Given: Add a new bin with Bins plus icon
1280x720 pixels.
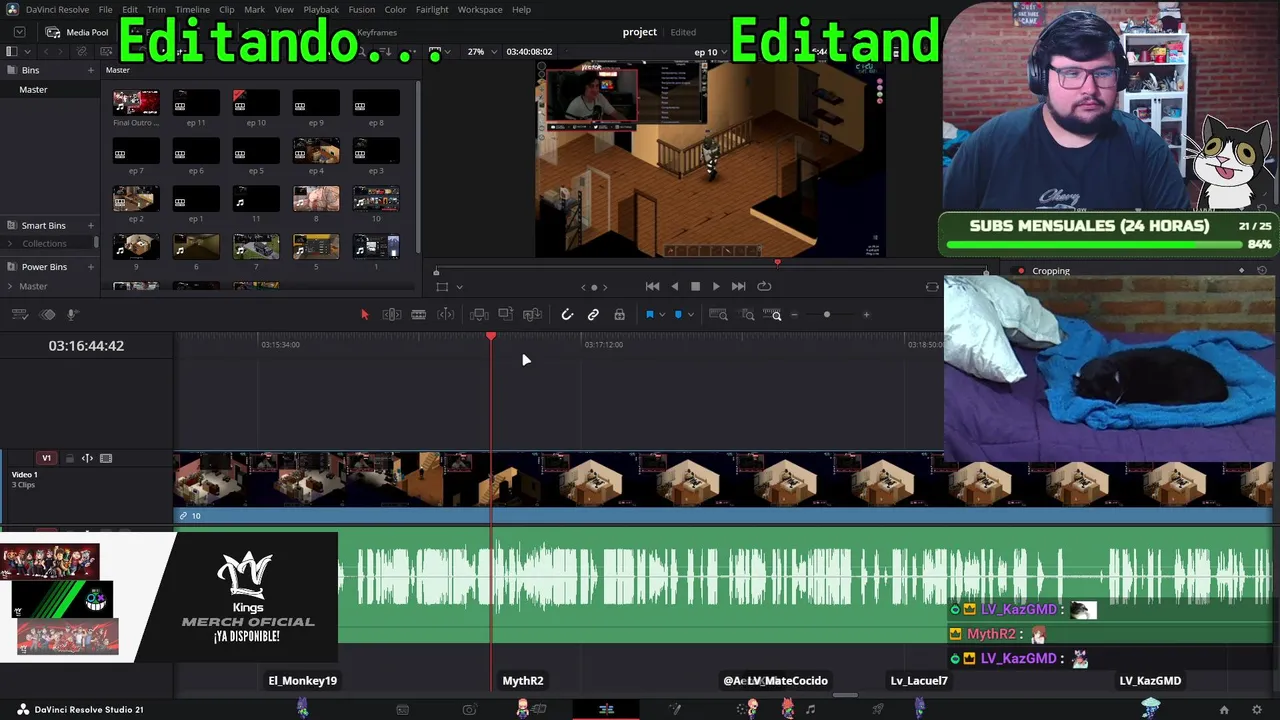Looking at the screenshot, I should [x=90, y=70].
